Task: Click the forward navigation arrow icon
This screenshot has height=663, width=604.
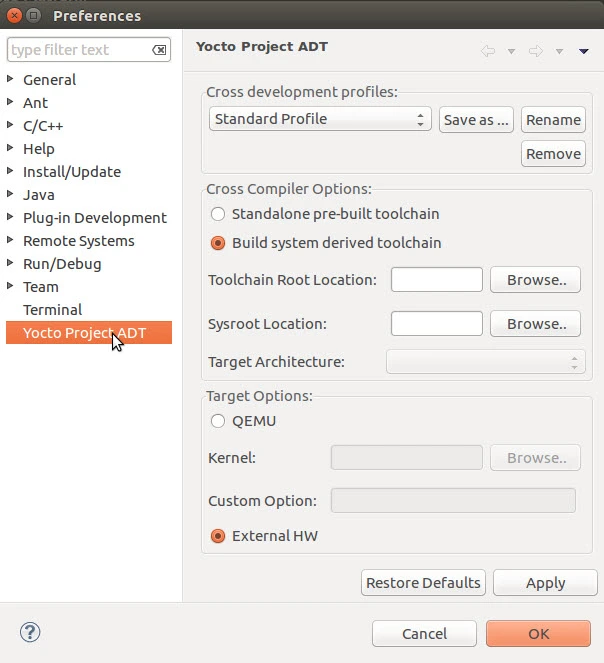Action: coord(536,51)
